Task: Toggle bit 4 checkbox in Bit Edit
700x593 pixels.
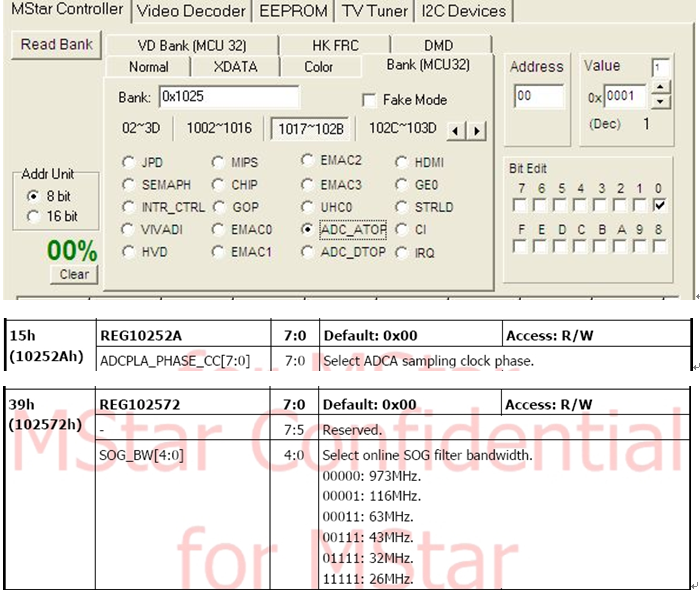Action: [x=580, y=205]
